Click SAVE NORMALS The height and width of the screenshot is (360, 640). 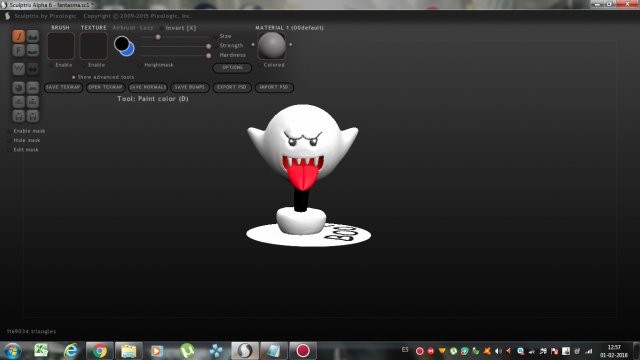click(148, 87)
